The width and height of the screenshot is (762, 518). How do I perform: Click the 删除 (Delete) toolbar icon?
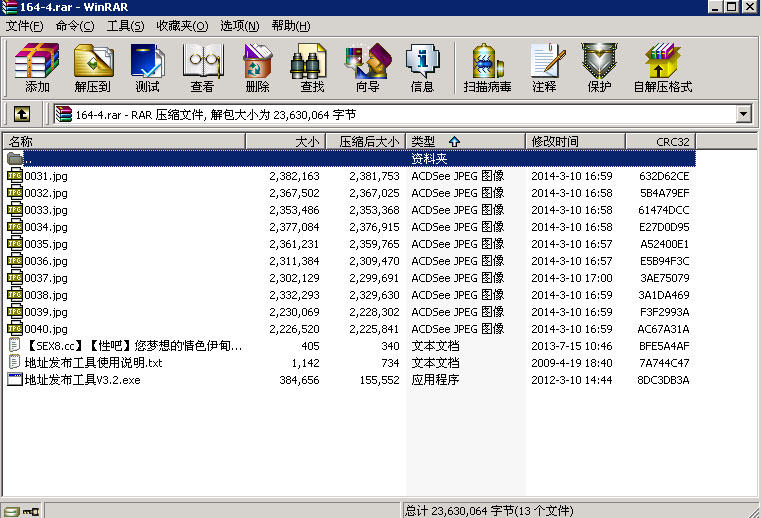[257, 68]
